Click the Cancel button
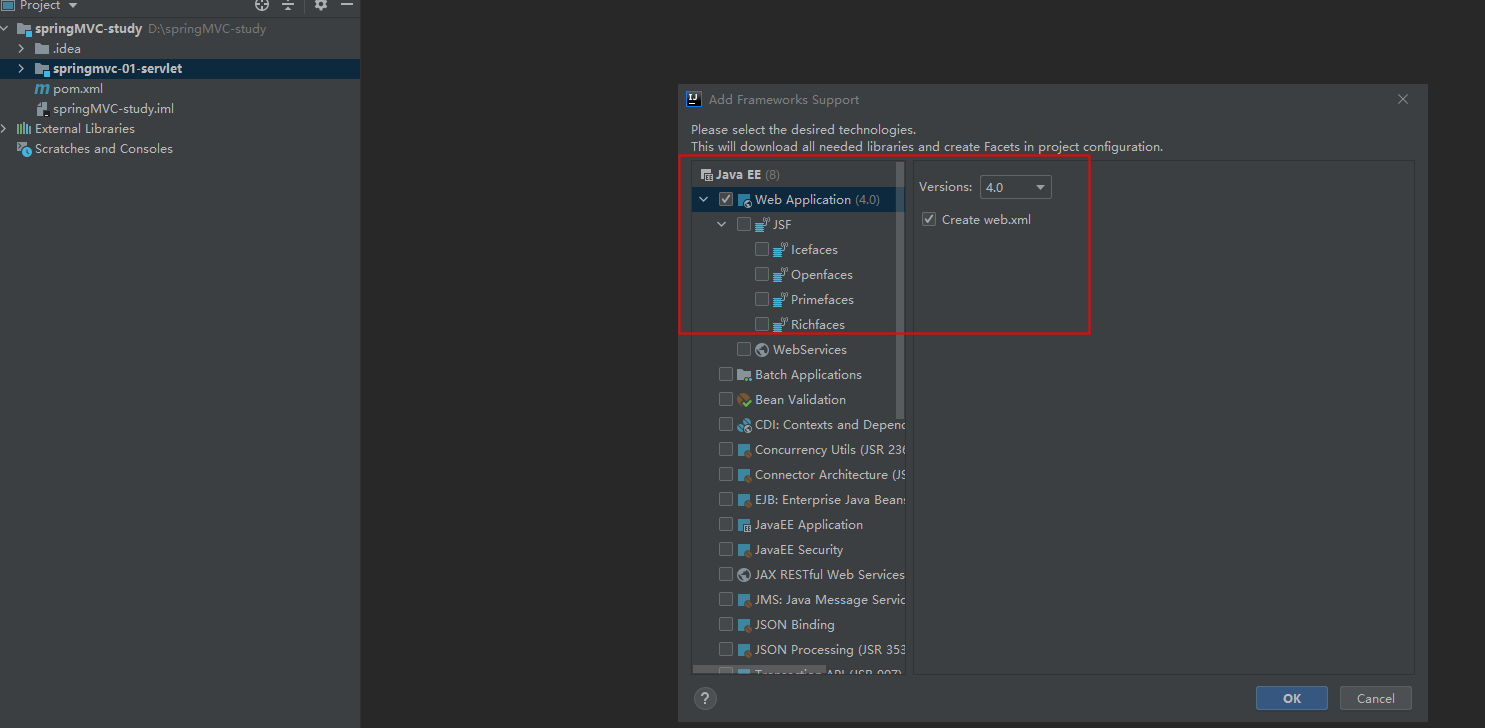The height and width of the screenshot is (728, 1485). click(1374, 698)
